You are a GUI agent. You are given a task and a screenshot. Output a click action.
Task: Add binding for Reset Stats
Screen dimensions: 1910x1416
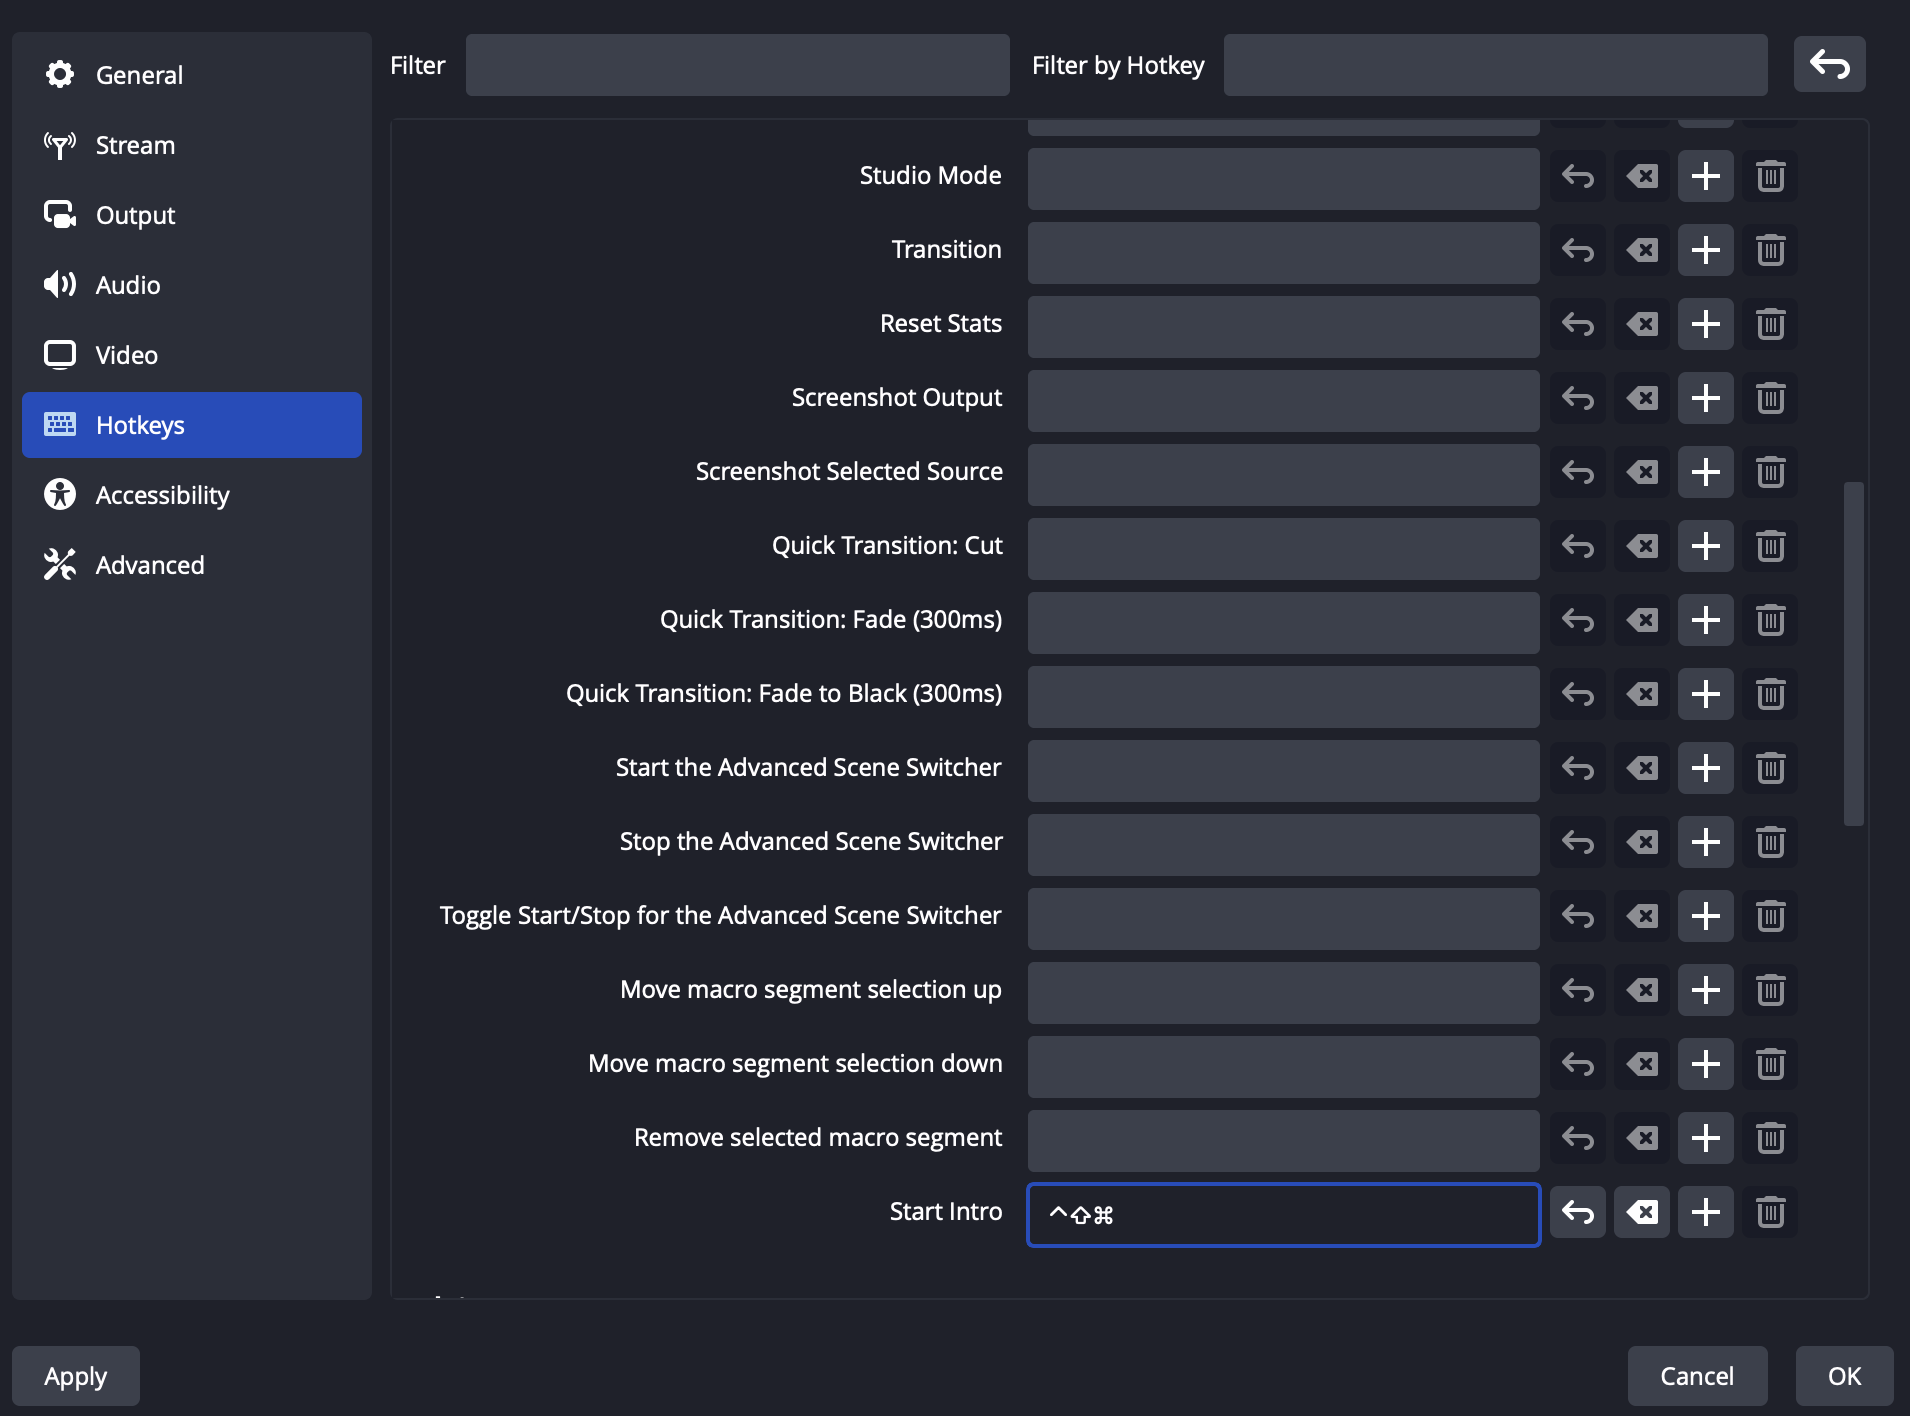(x=1705, y=325)
